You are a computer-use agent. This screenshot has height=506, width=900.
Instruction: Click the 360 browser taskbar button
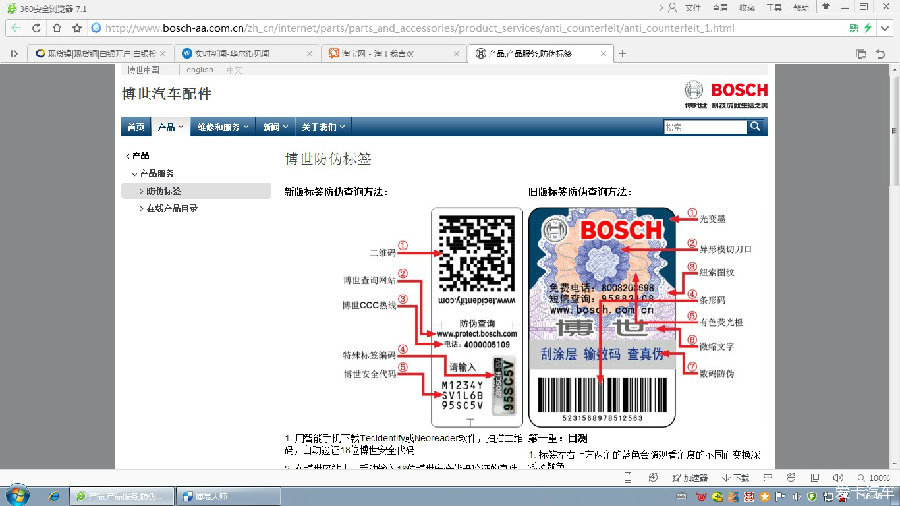pos(122,496)
